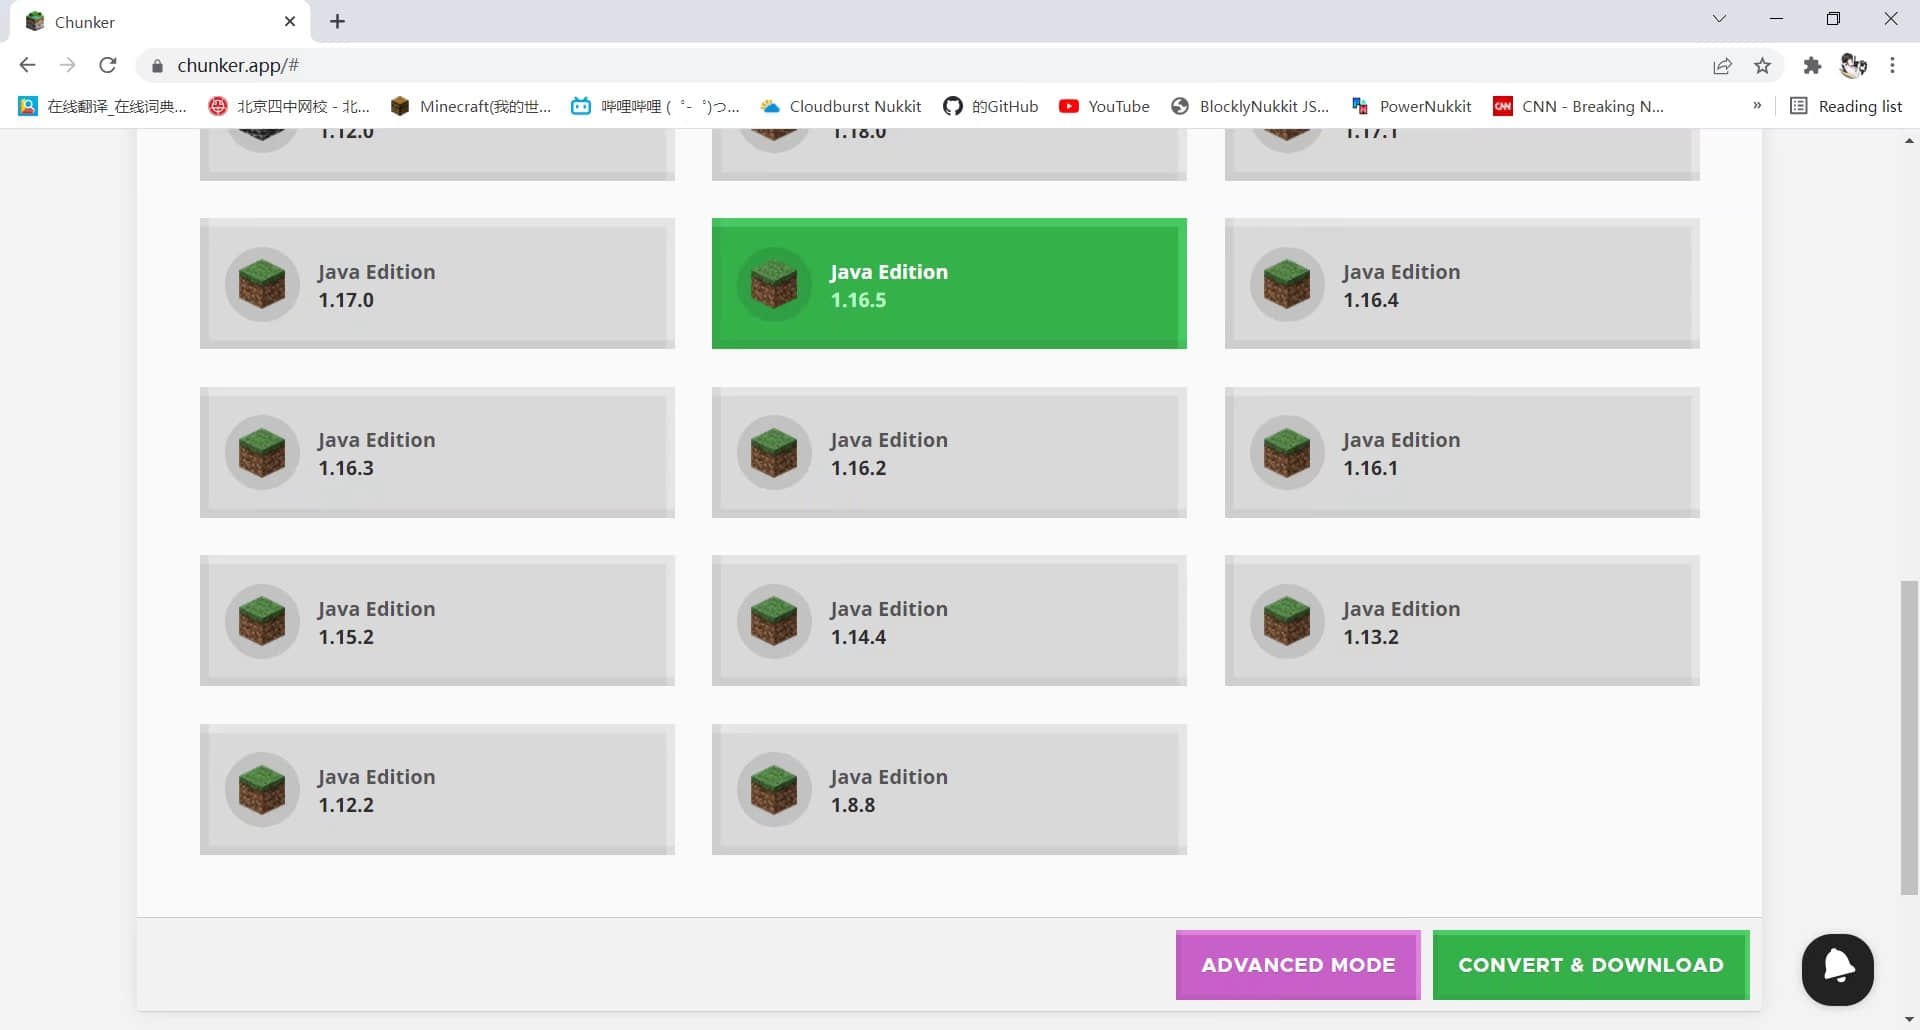Expand the hidden bookmarks chevron

[x=1757, y=106]
